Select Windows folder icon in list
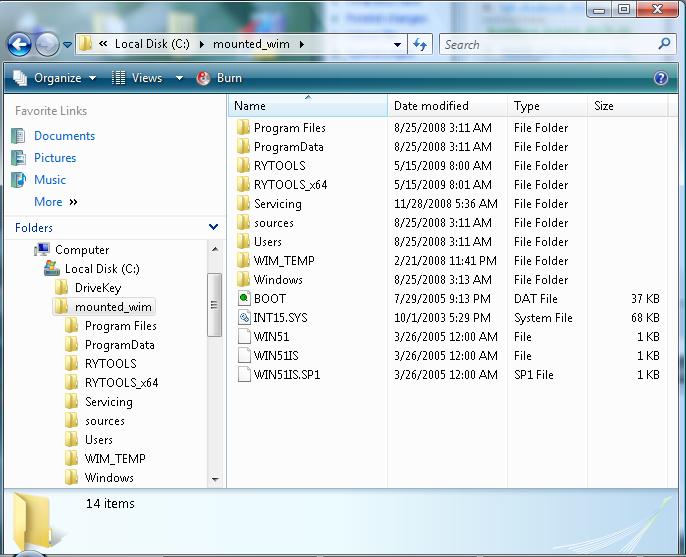686x557 pixels. (243, 280)
